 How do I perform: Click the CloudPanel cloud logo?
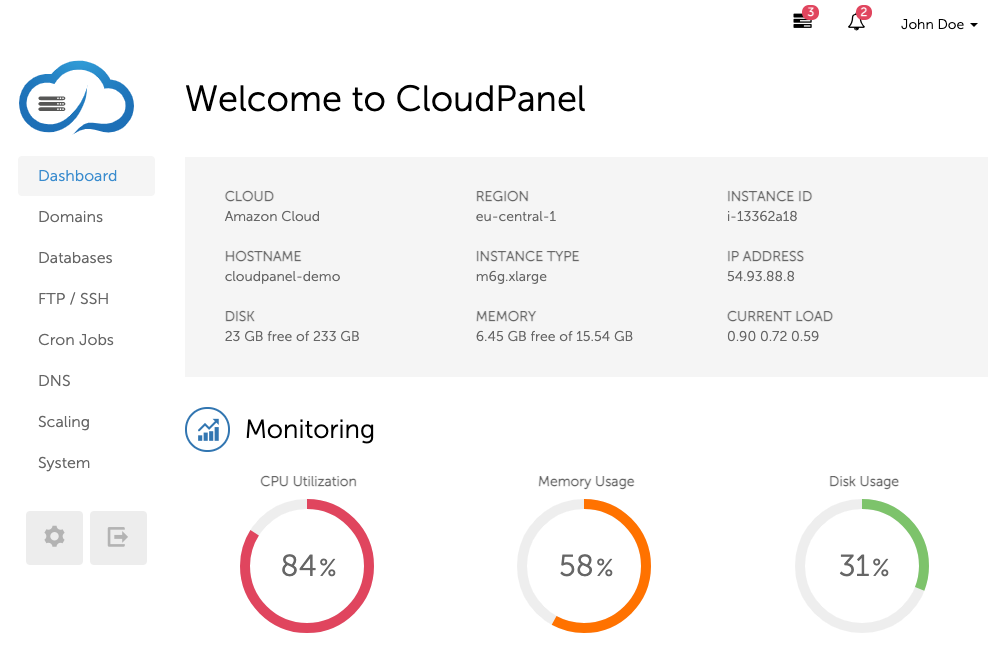76,98
